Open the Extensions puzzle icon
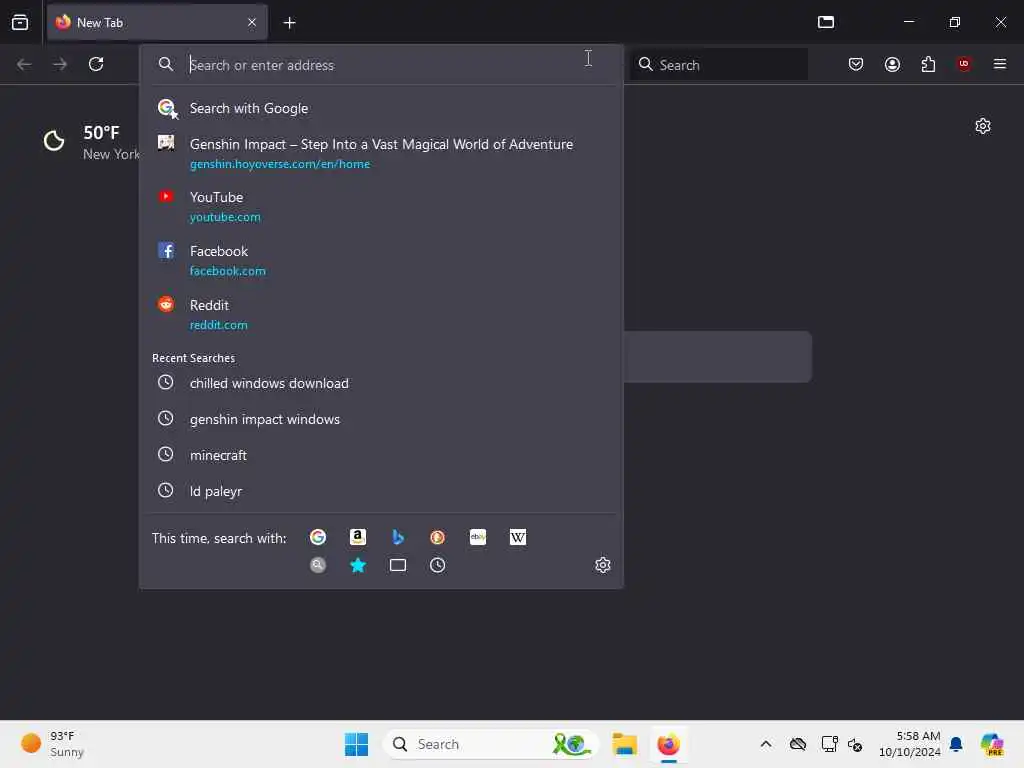This screenshot has height=768, width=1024. (928, 64)
